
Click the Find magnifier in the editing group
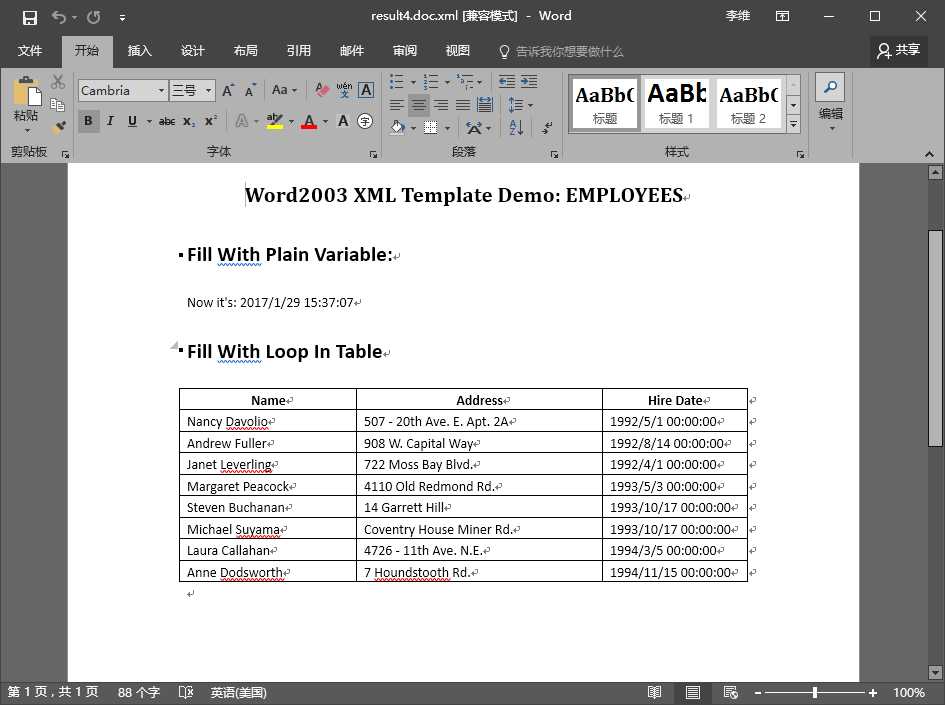[x=830, y=87]
